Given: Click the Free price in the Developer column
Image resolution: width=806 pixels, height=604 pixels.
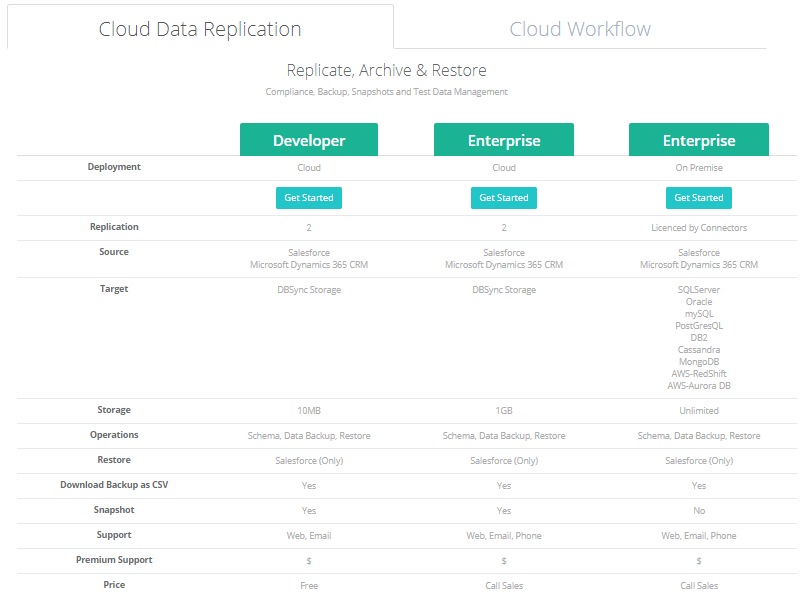Looking at the screenshot, I should (309, 585).
